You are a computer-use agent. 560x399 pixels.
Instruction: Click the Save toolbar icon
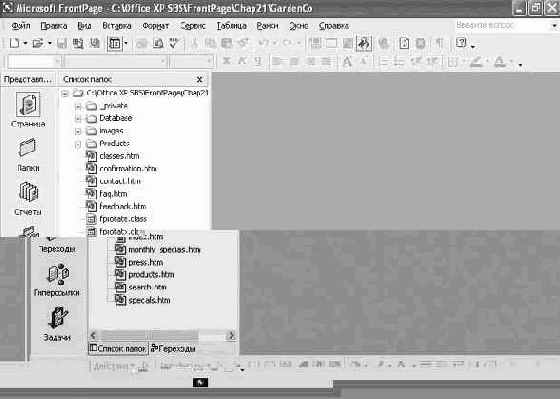pos(62,44)
